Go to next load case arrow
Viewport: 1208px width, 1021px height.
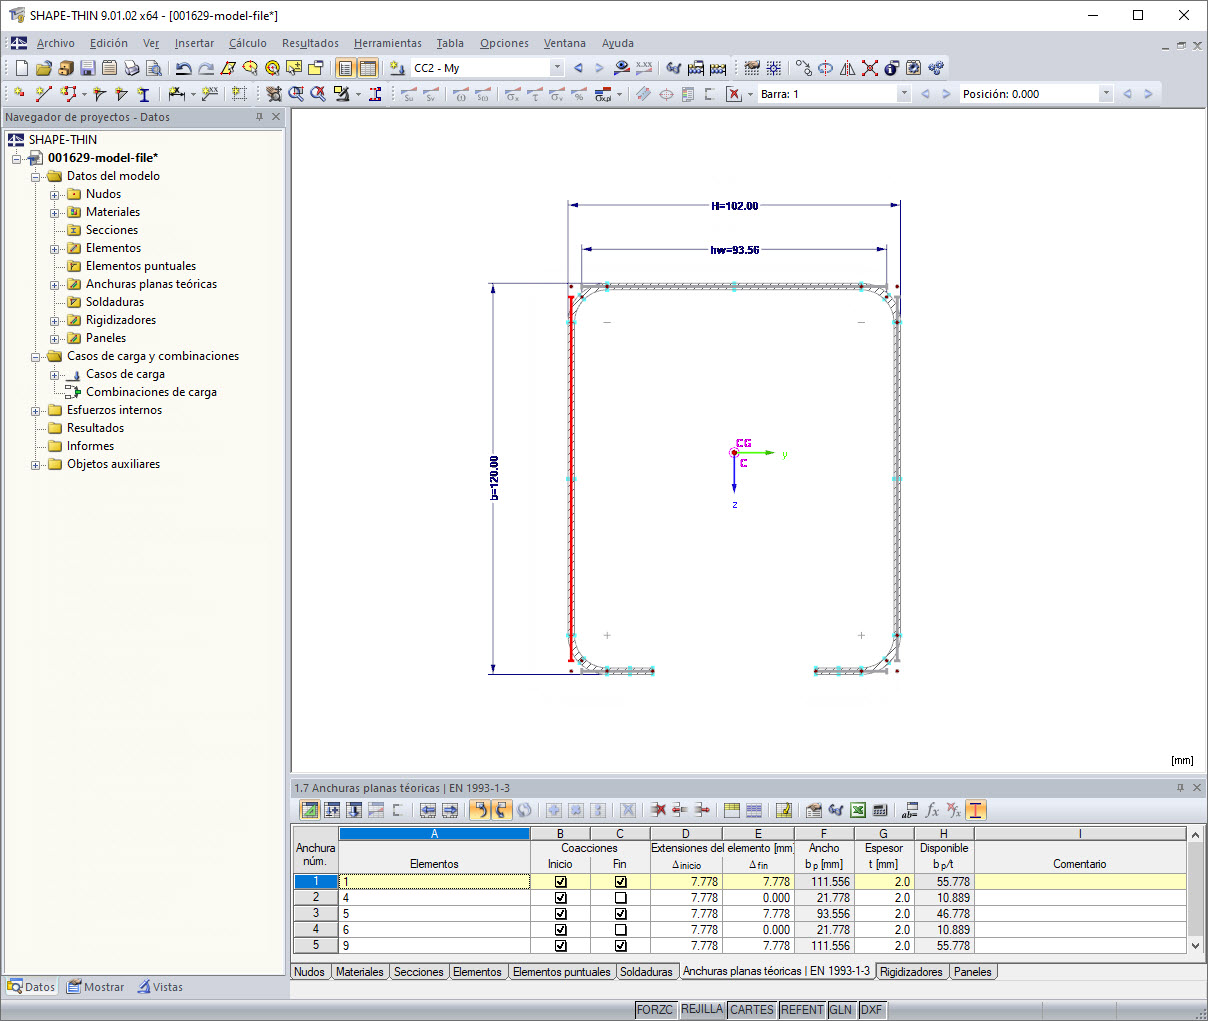(x=599, y=68)
